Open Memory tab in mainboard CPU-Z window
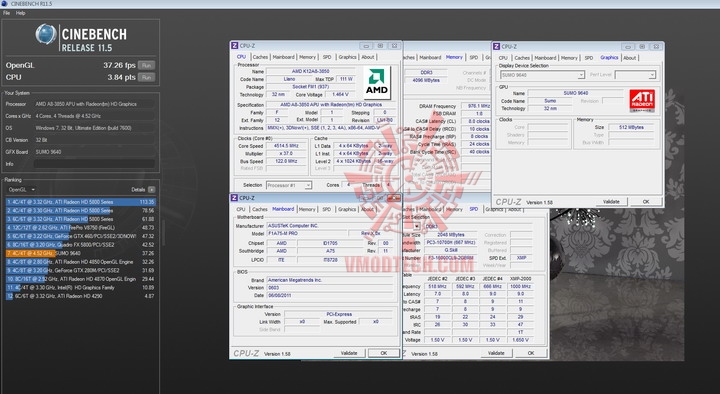 [307, 209]
